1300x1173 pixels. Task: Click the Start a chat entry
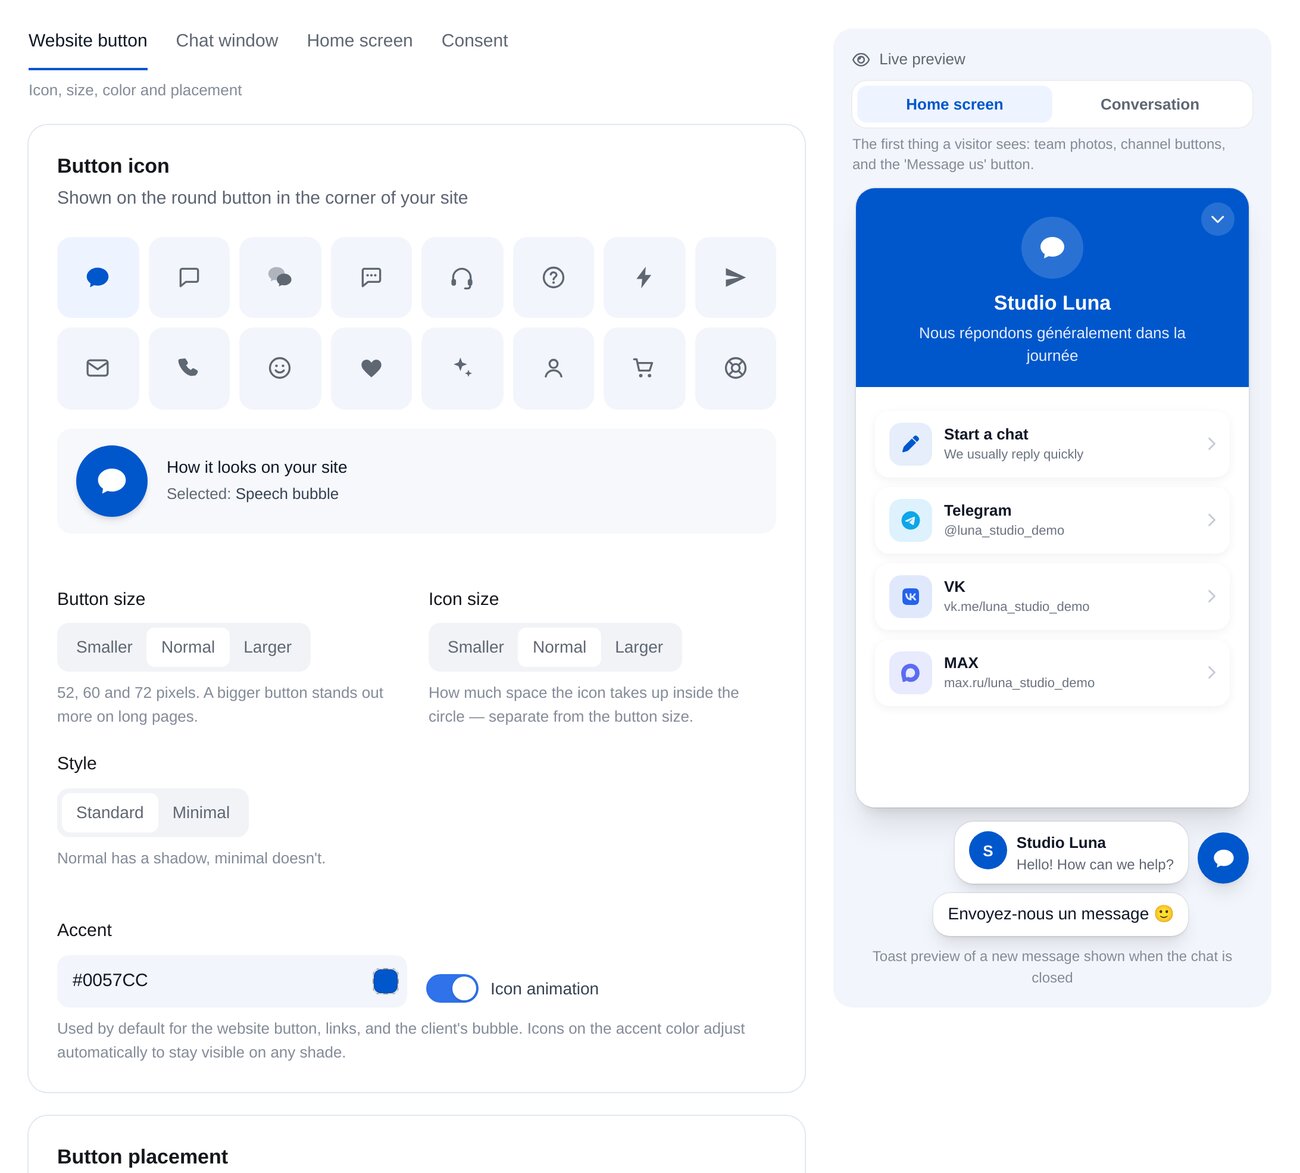1052,444
